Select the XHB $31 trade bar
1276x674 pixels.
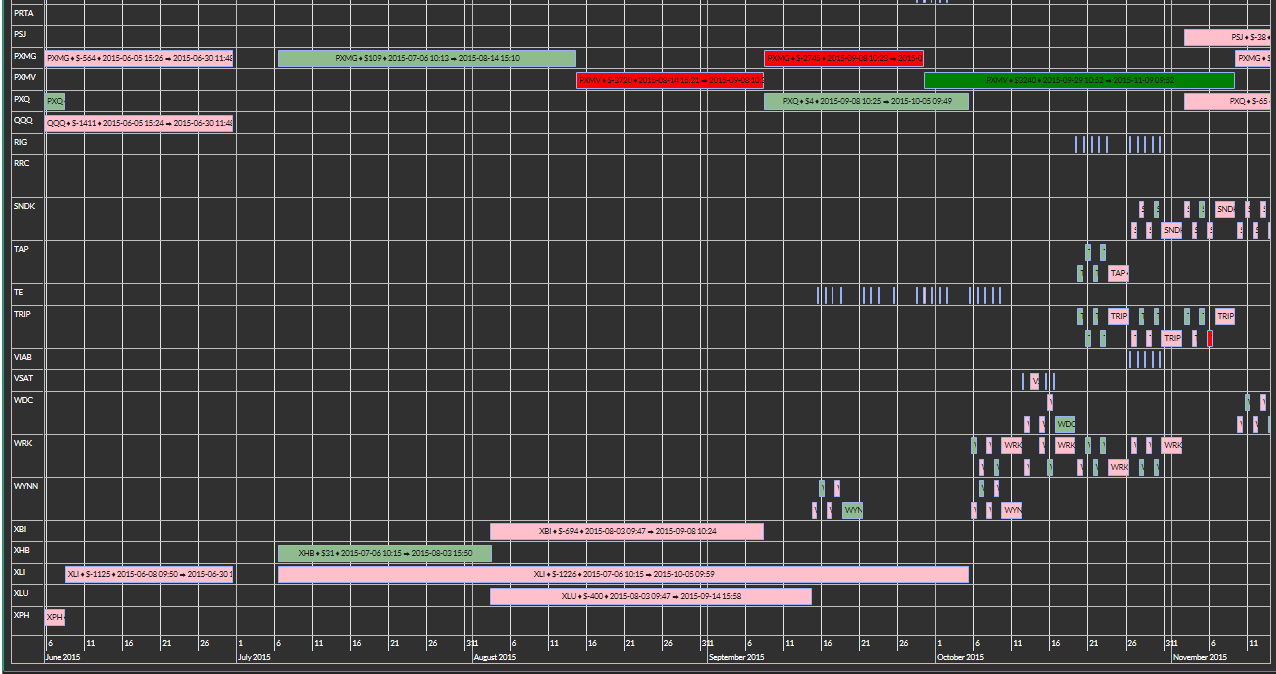click(385, 553)
